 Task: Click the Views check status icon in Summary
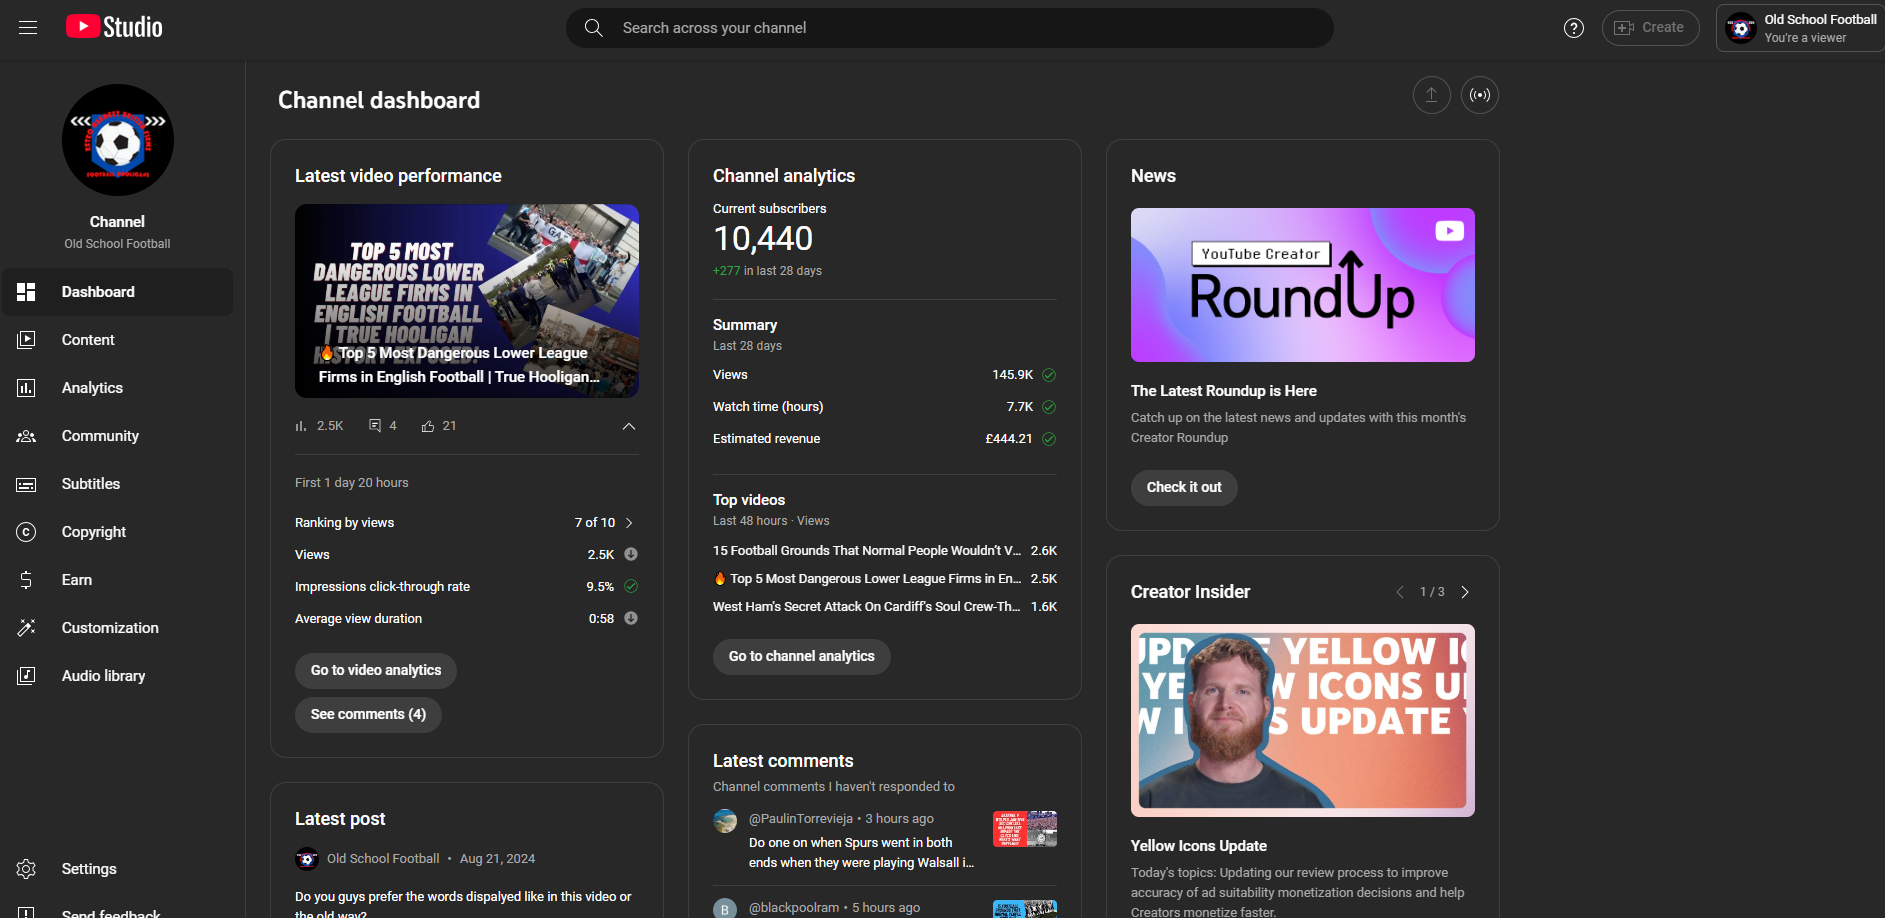click(1049, 375)
